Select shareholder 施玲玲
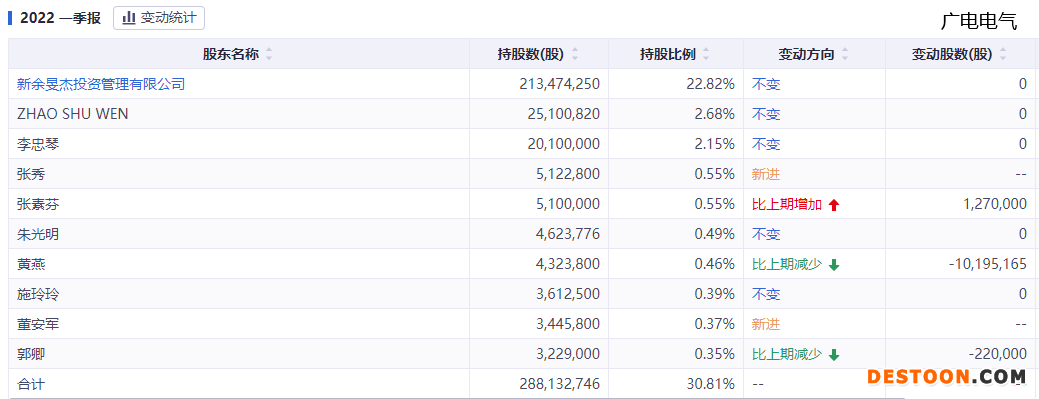1039x399 pixels. [38, 294]
